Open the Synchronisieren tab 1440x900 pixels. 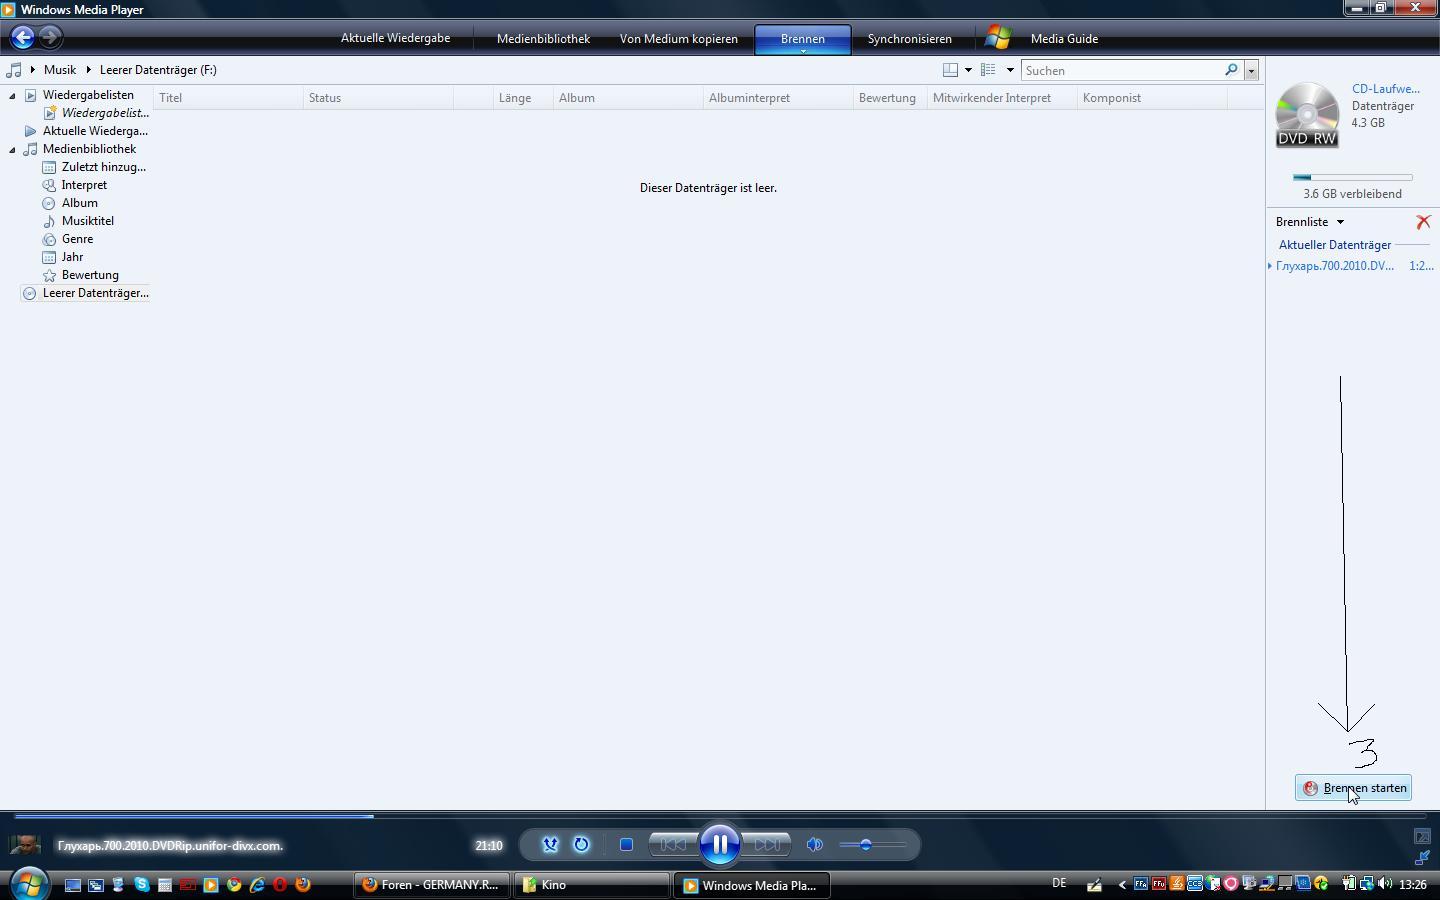click(909, 39)
